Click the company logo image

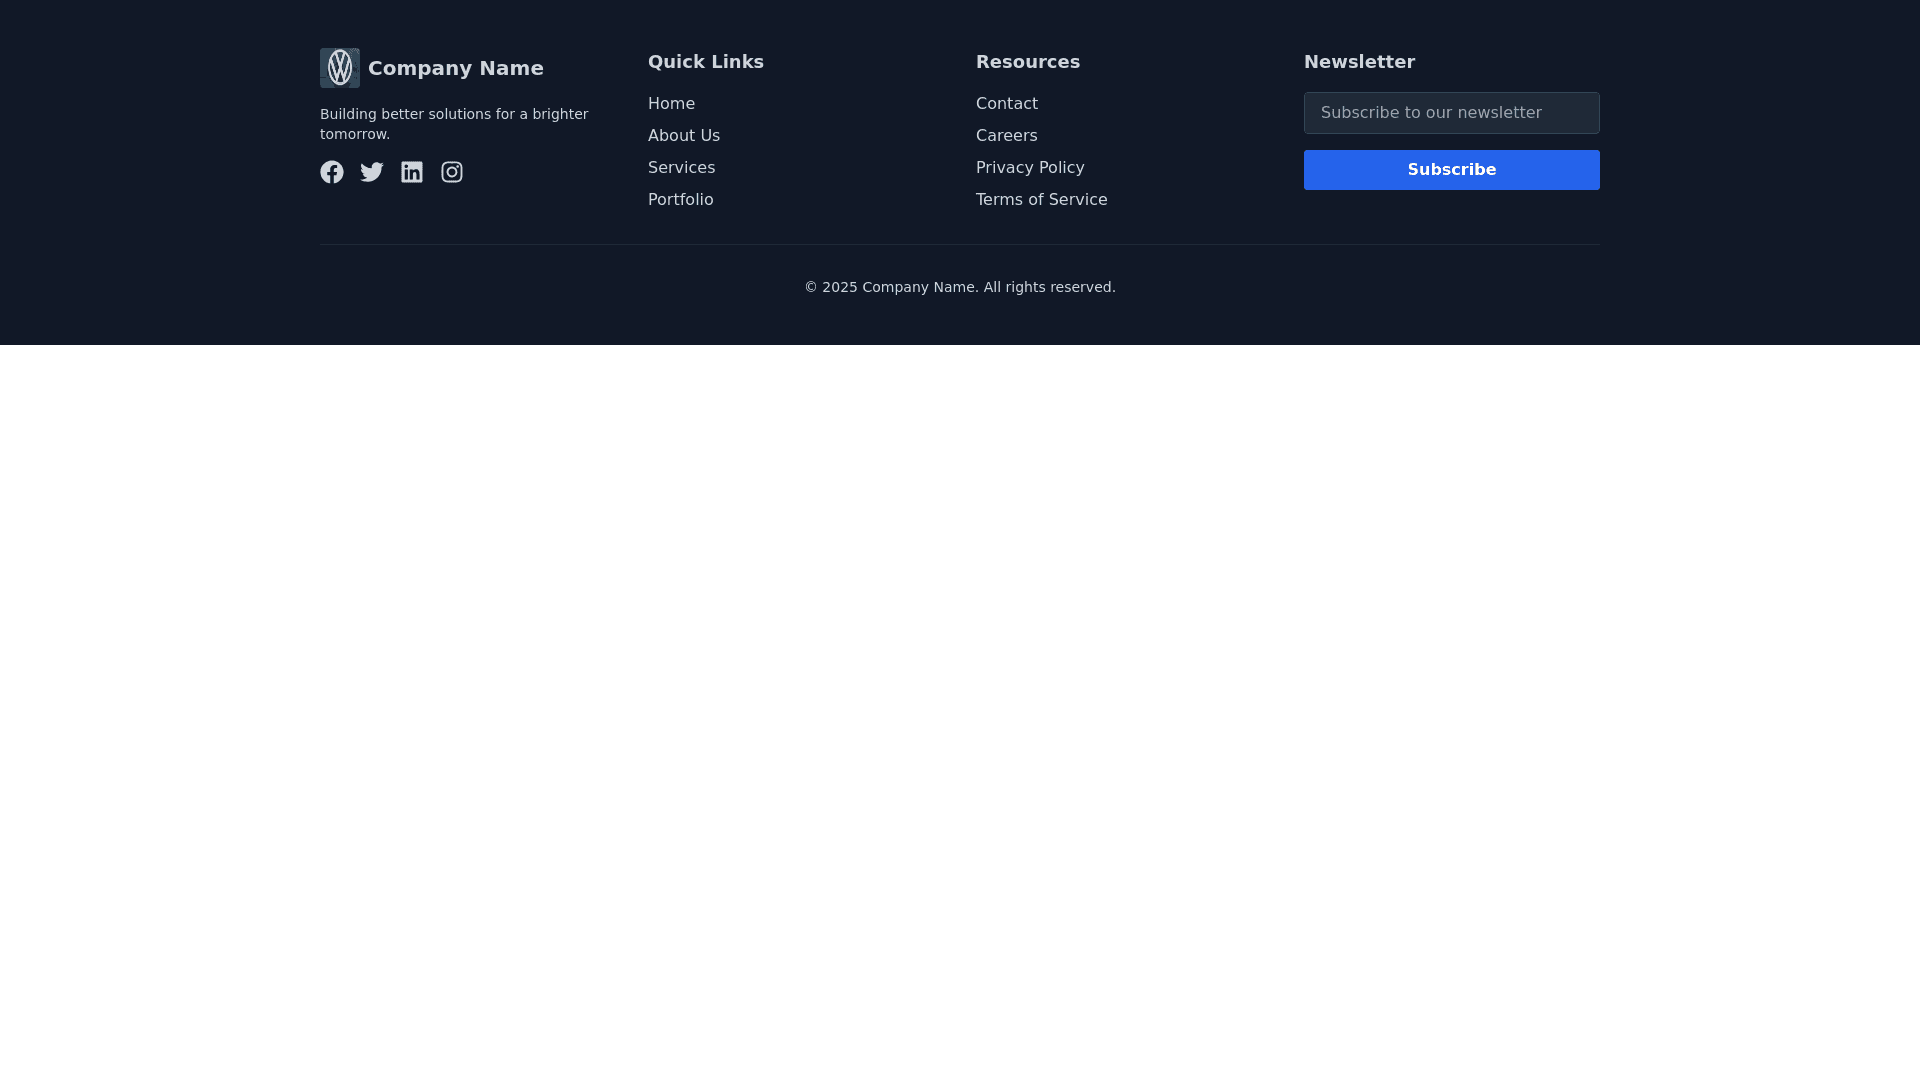click(340, 68)
